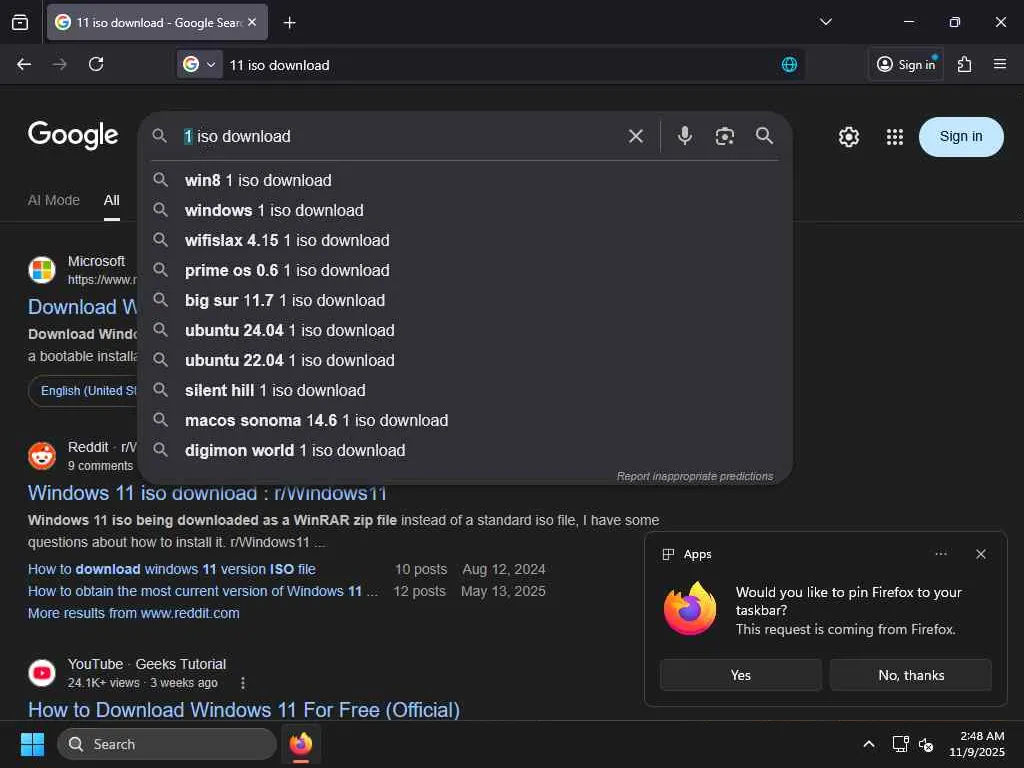The width and height of the screenshot is (1024, 768).
Task: Select suggestion prime os 0.6 1 iso download
Action: click(x=465, y=270)
